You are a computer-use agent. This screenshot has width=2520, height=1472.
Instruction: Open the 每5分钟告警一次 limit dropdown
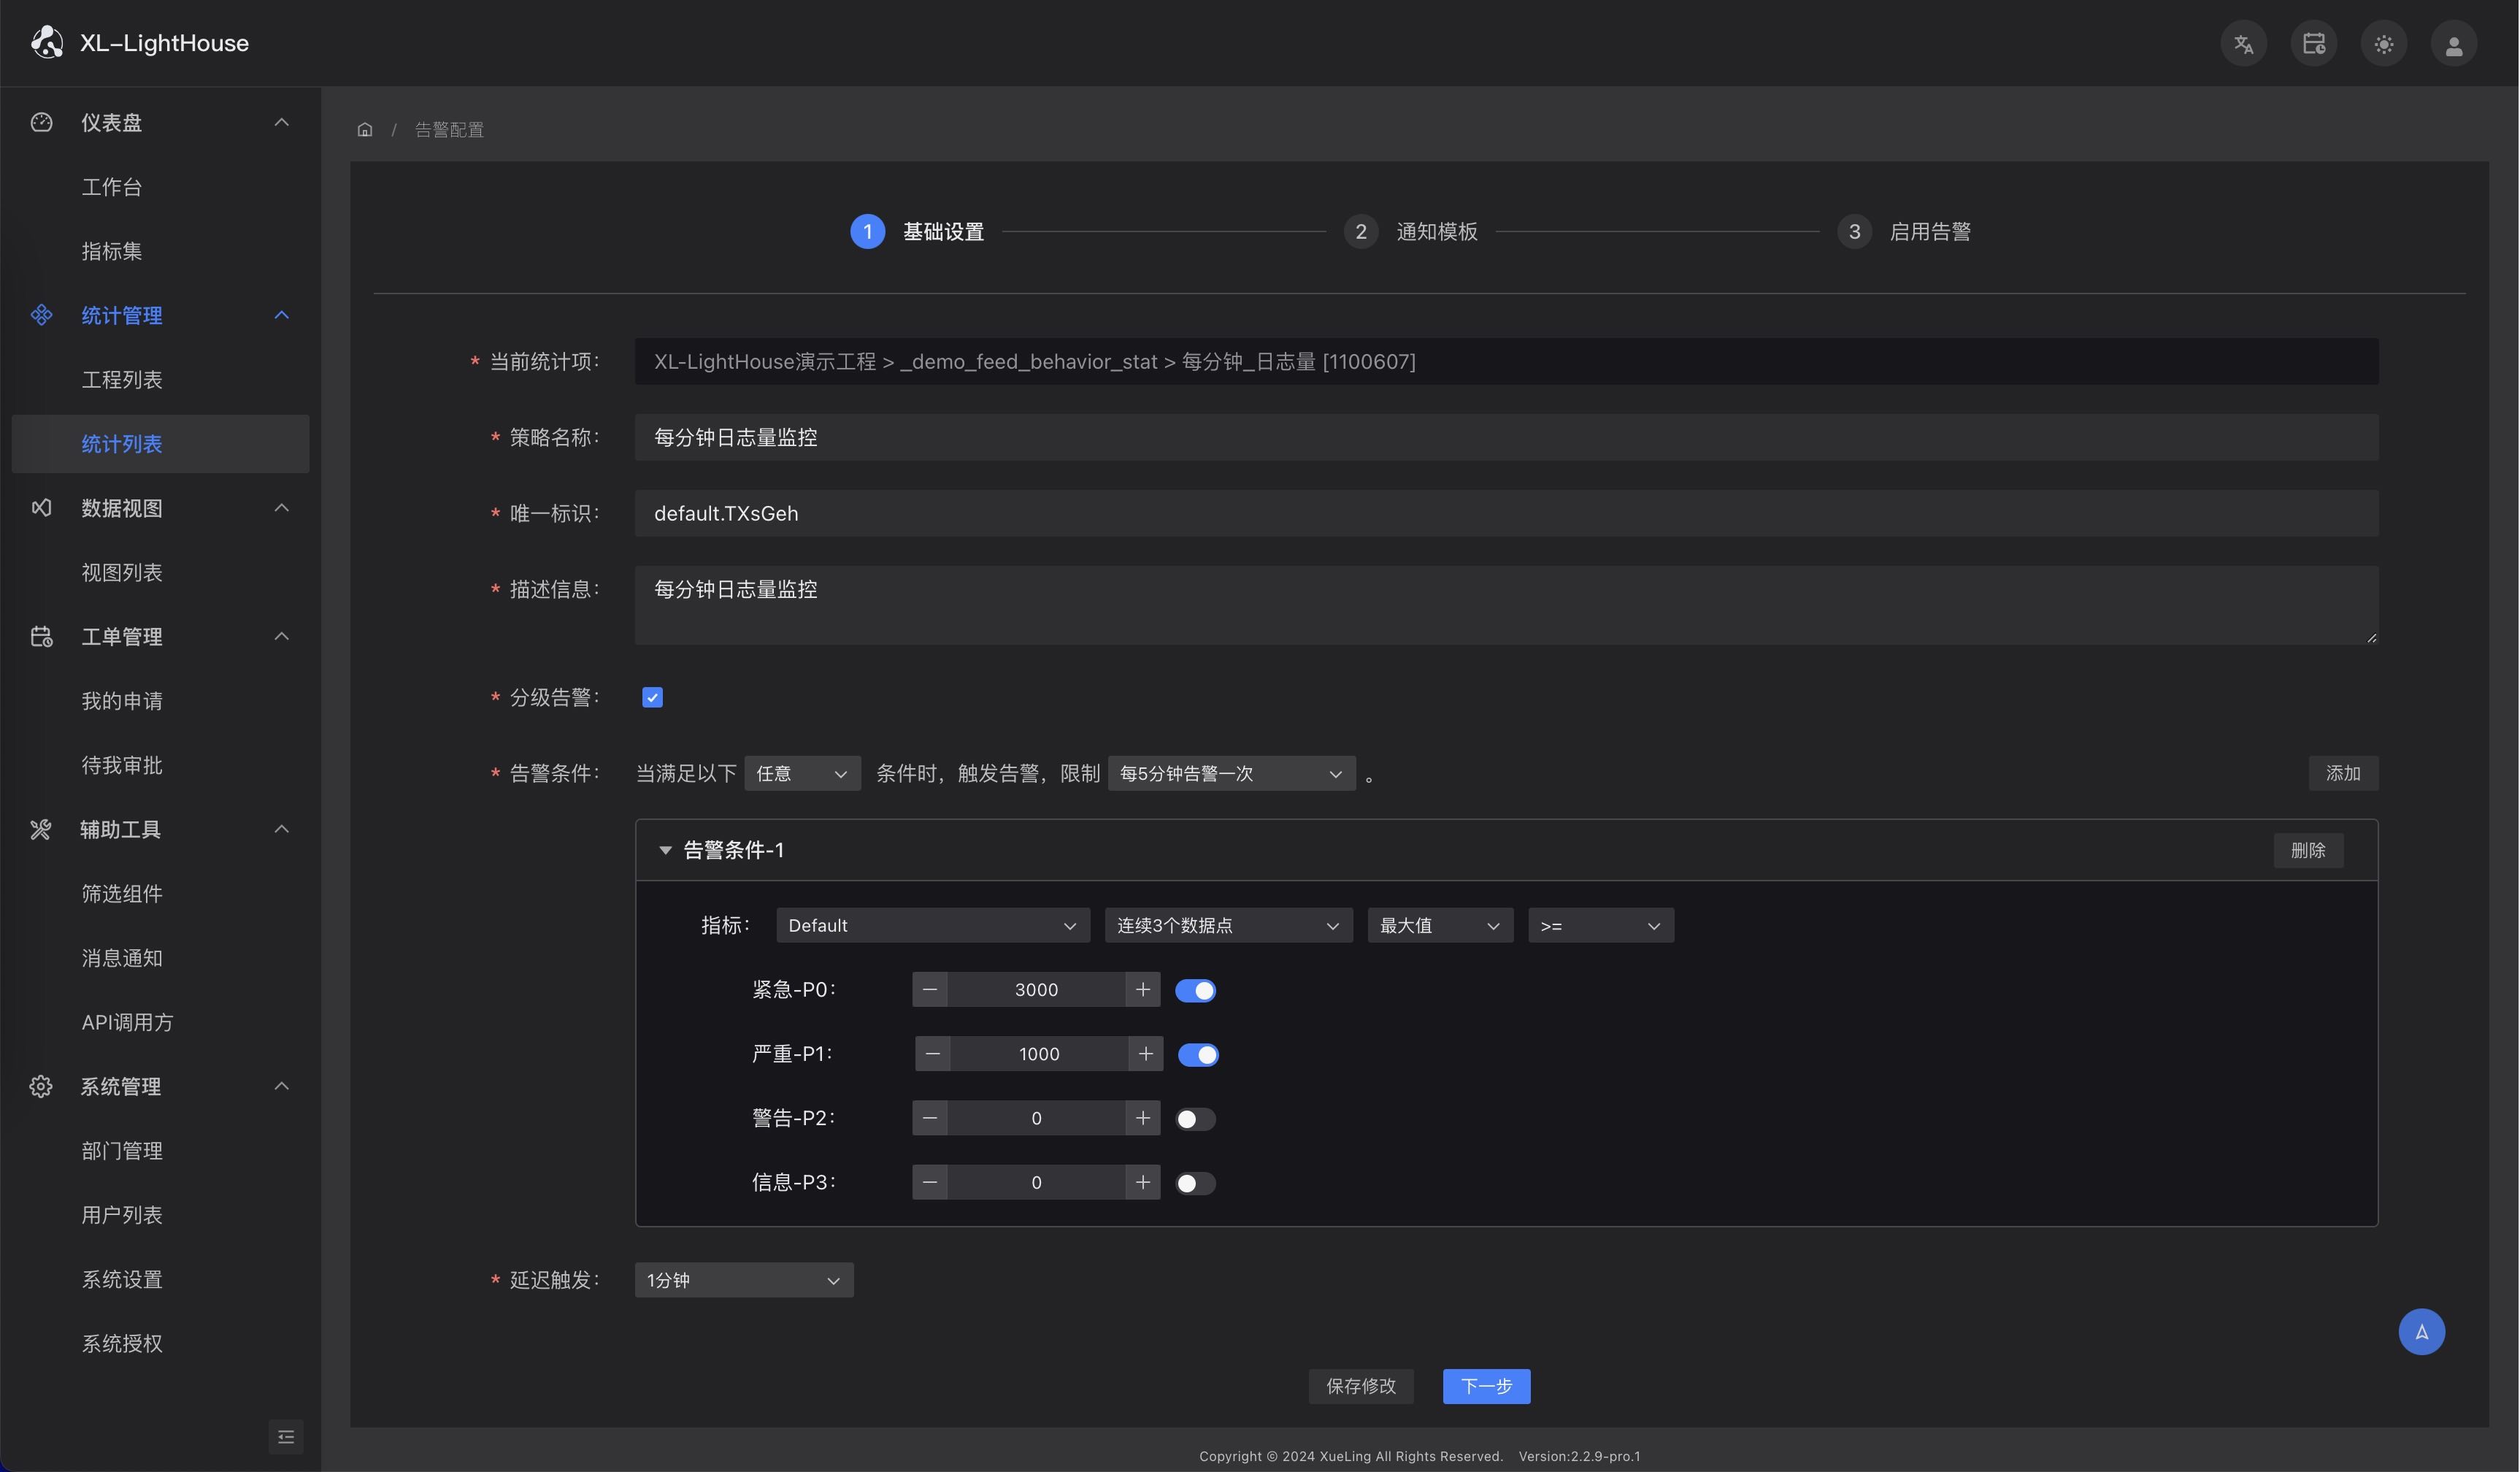1231,774
